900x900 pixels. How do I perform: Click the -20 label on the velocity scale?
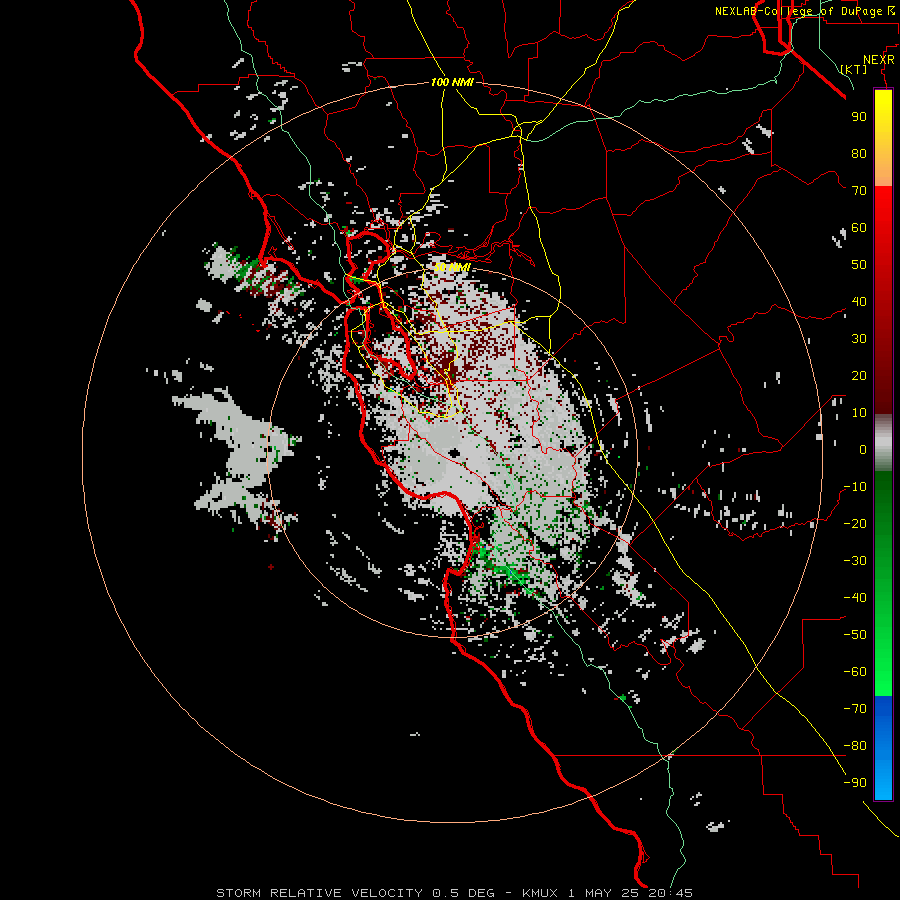(x=855, y=524)
